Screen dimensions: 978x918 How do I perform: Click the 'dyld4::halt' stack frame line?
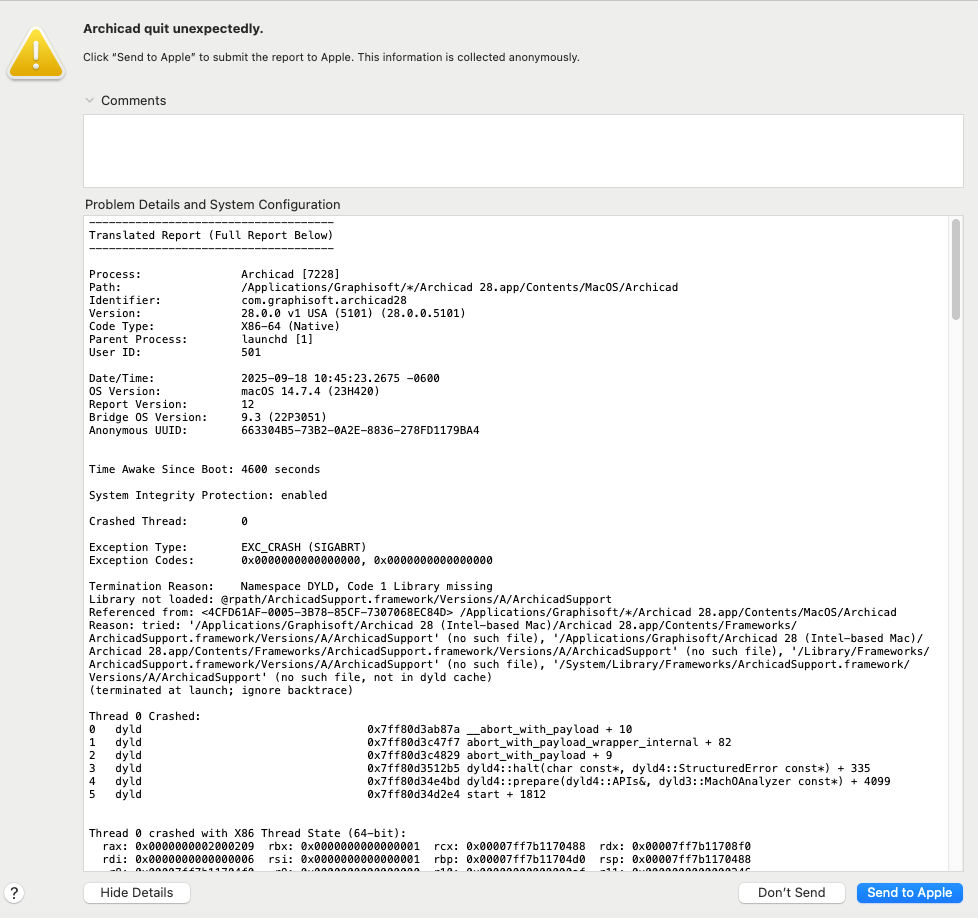coord(480,769)
